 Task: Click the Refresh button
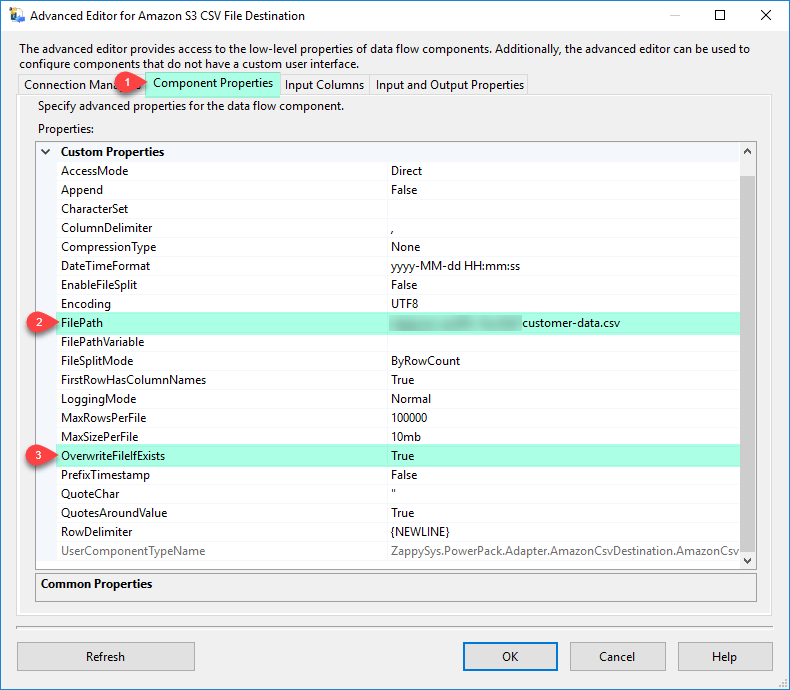[105, 656]
